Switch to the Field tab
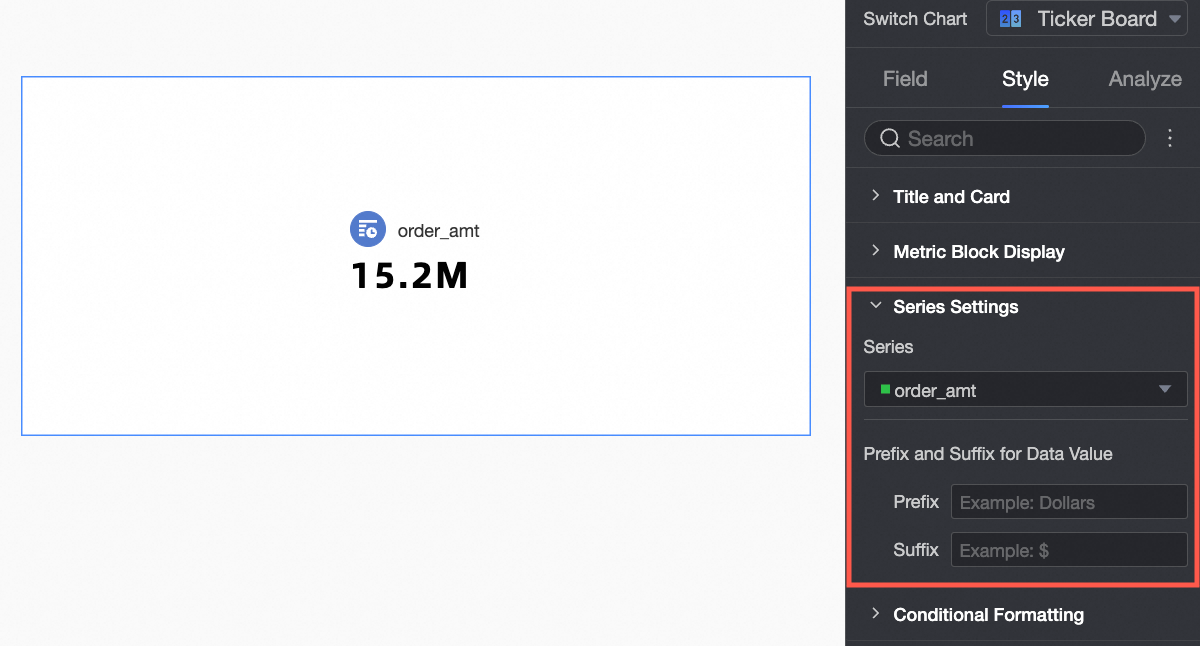 905,79
